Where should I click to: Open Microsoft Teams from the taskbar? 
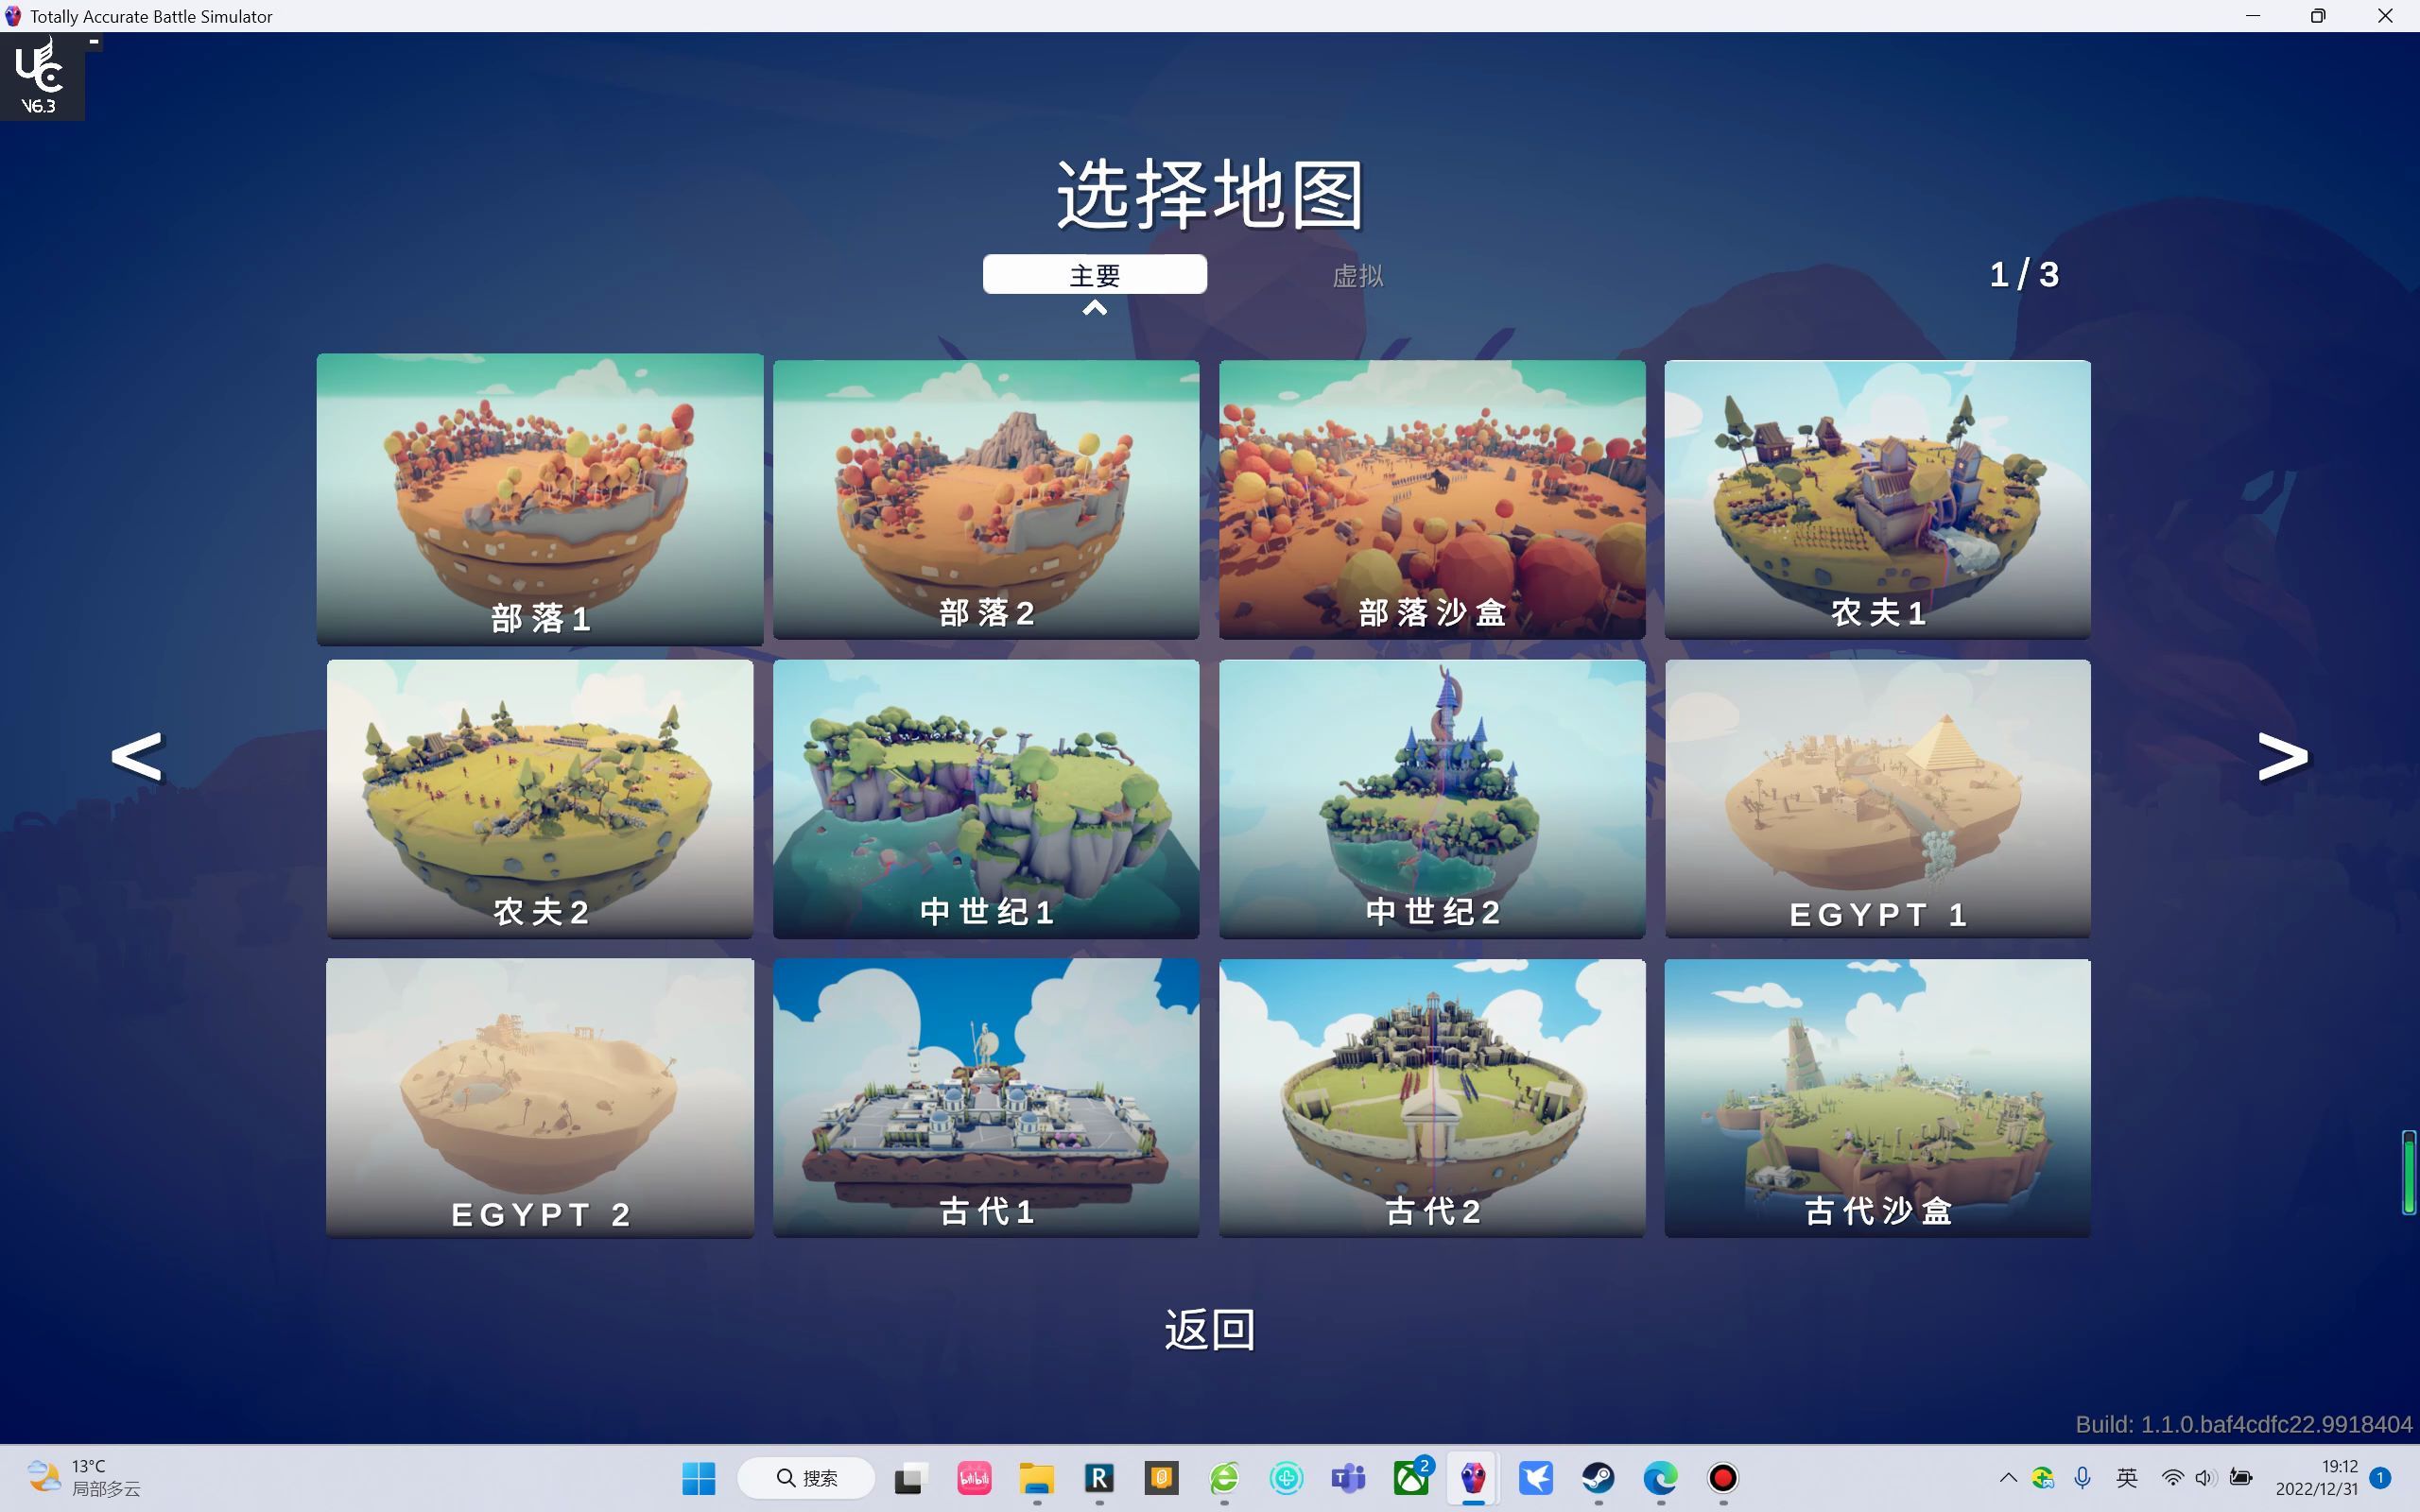click(1349, 1478)
